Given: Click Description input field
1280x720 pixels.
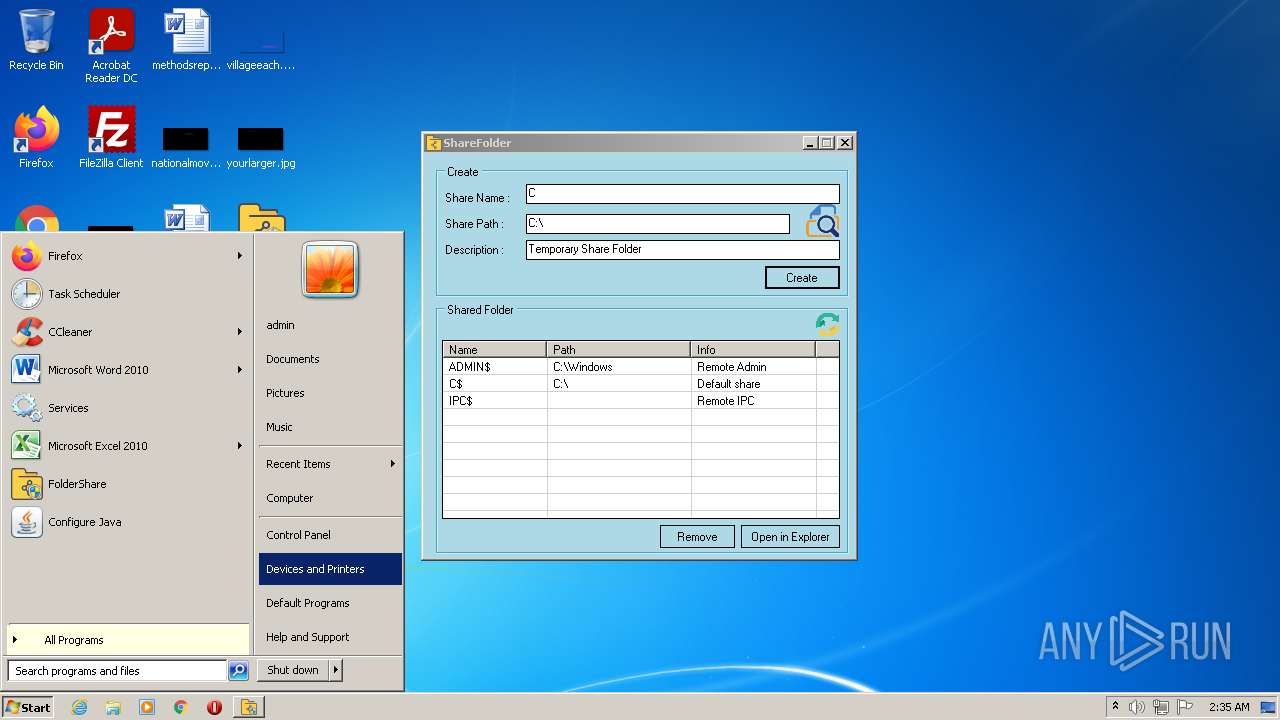Looking at the screenshot, I should click(x=683, y=250).
